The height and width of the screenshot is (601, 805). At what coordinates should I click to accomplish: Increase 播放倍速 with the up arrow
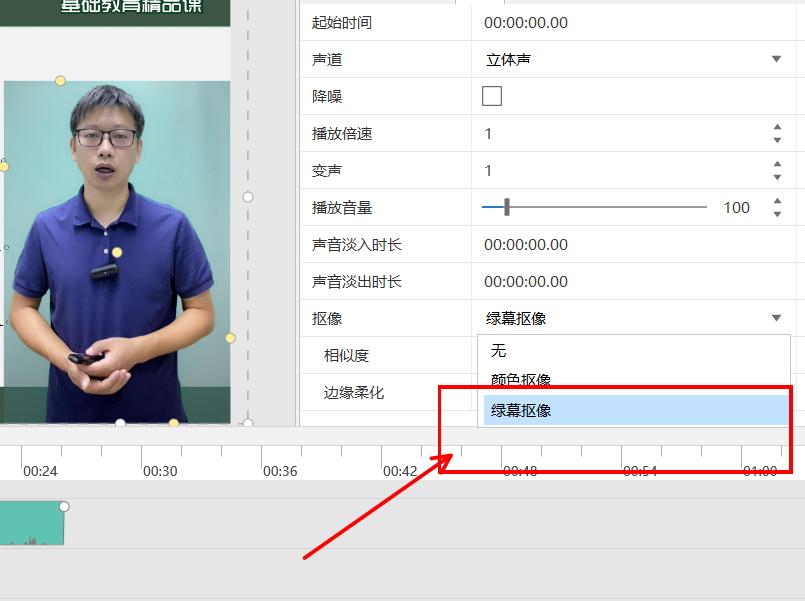tap(777, 127)
